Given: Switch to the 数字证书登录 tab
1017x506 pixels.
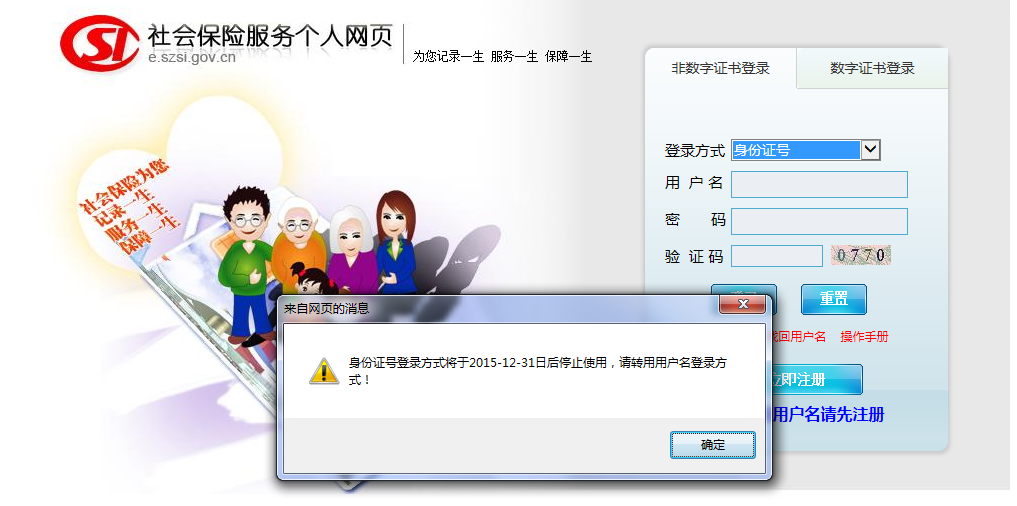Looking at the screenshot, I should point(872,68).
